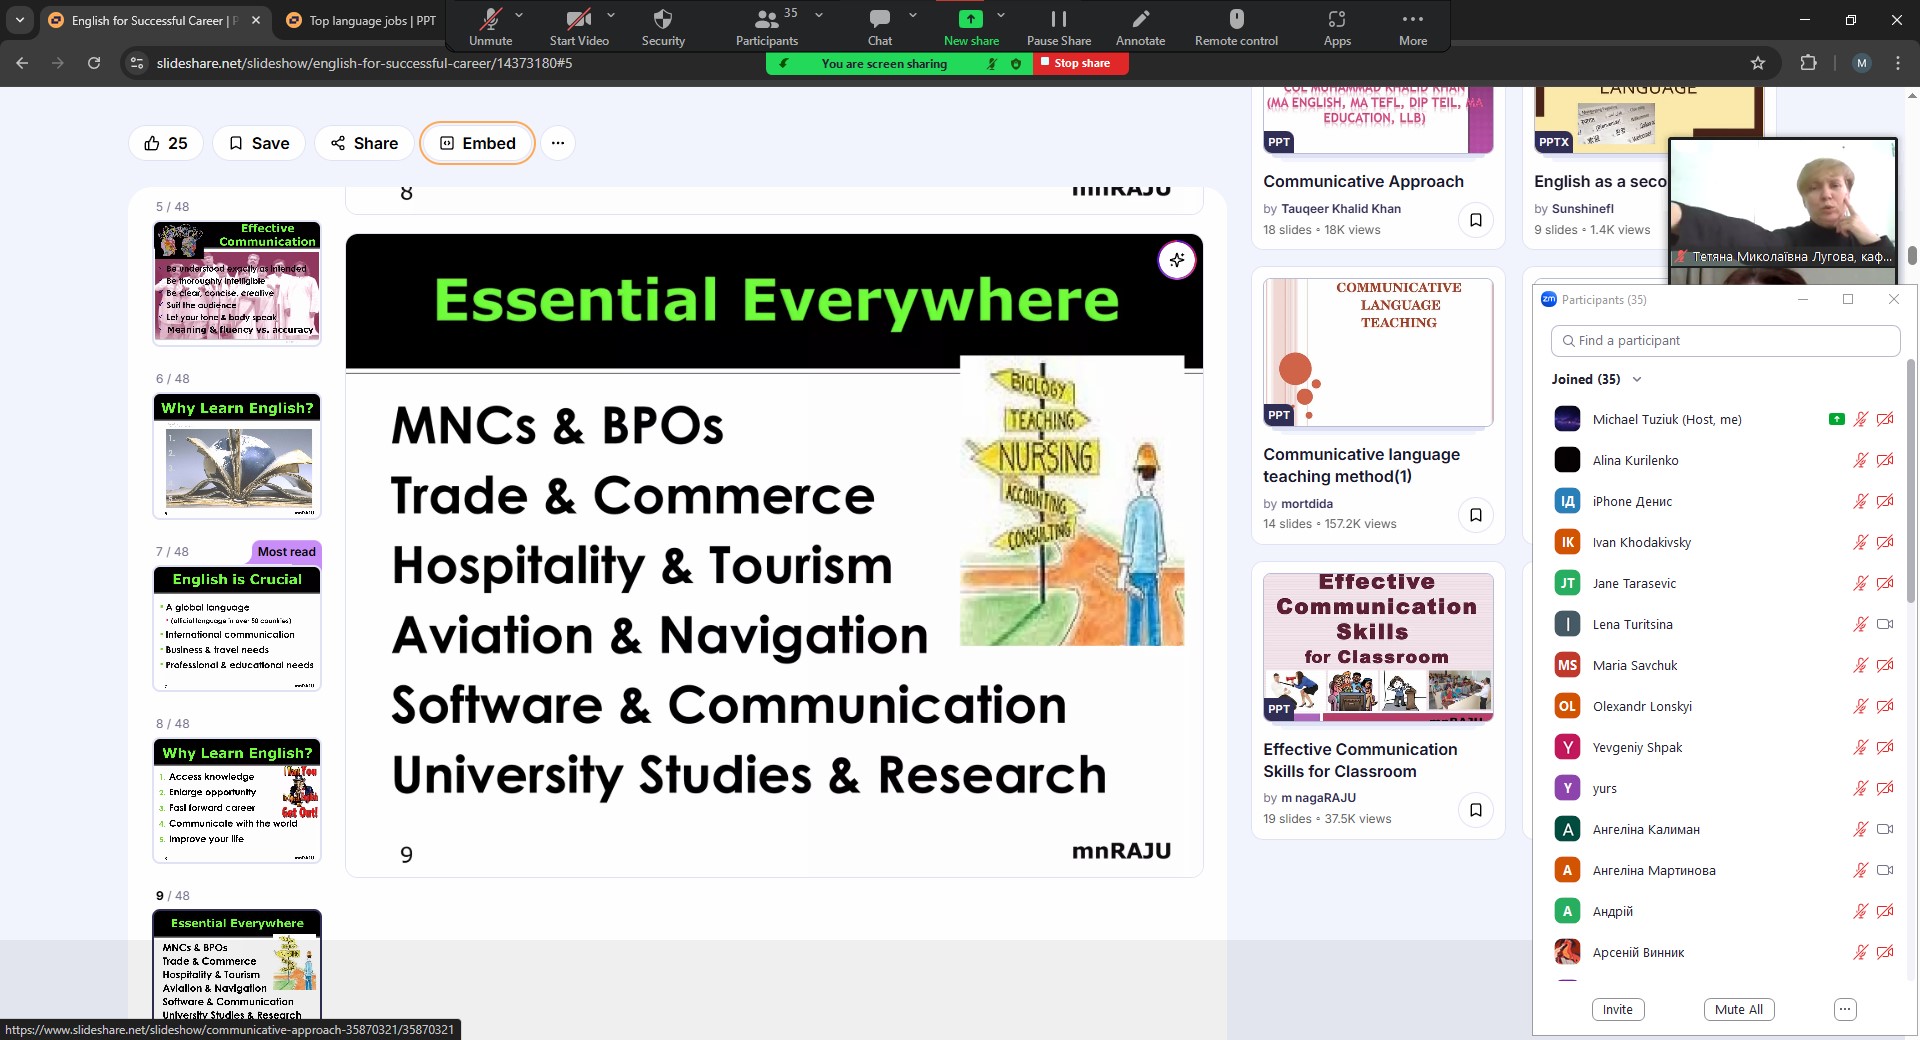
Task: Click the AI sparkle icon on slide
Action: pos(1177,260)
